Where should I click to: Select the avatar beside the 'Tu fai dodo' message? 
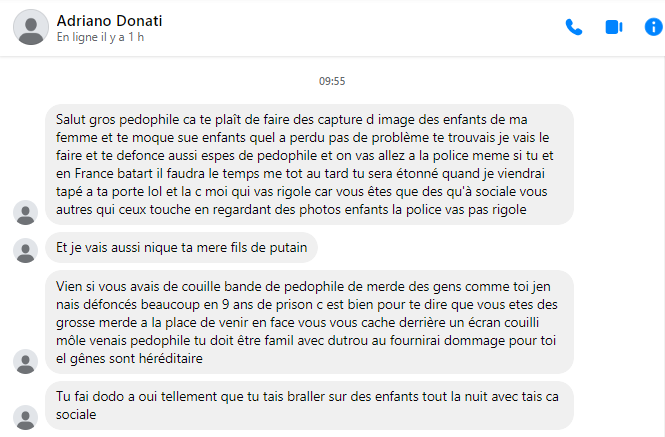click(25, 417)
